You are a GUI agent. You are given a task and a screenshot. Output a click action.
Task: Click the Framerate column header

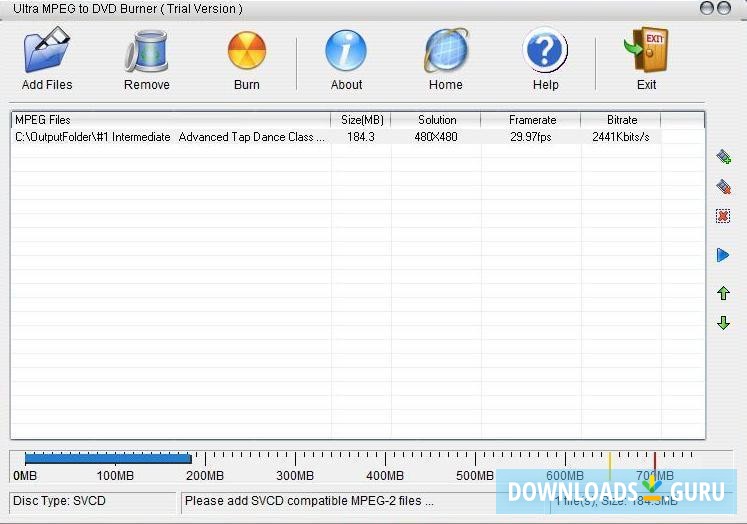pyautogui.click(x=531, y=120)
